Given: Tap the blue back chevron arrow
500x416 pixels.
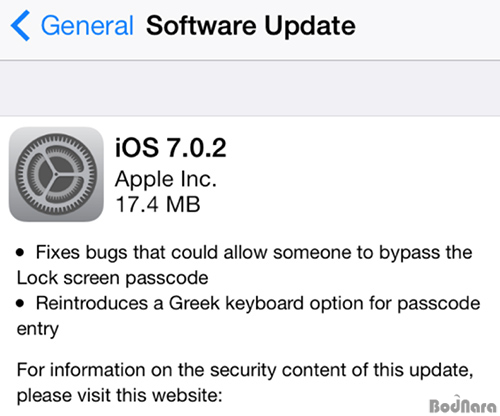Looking at the screenshot, I should click(20, 26).
